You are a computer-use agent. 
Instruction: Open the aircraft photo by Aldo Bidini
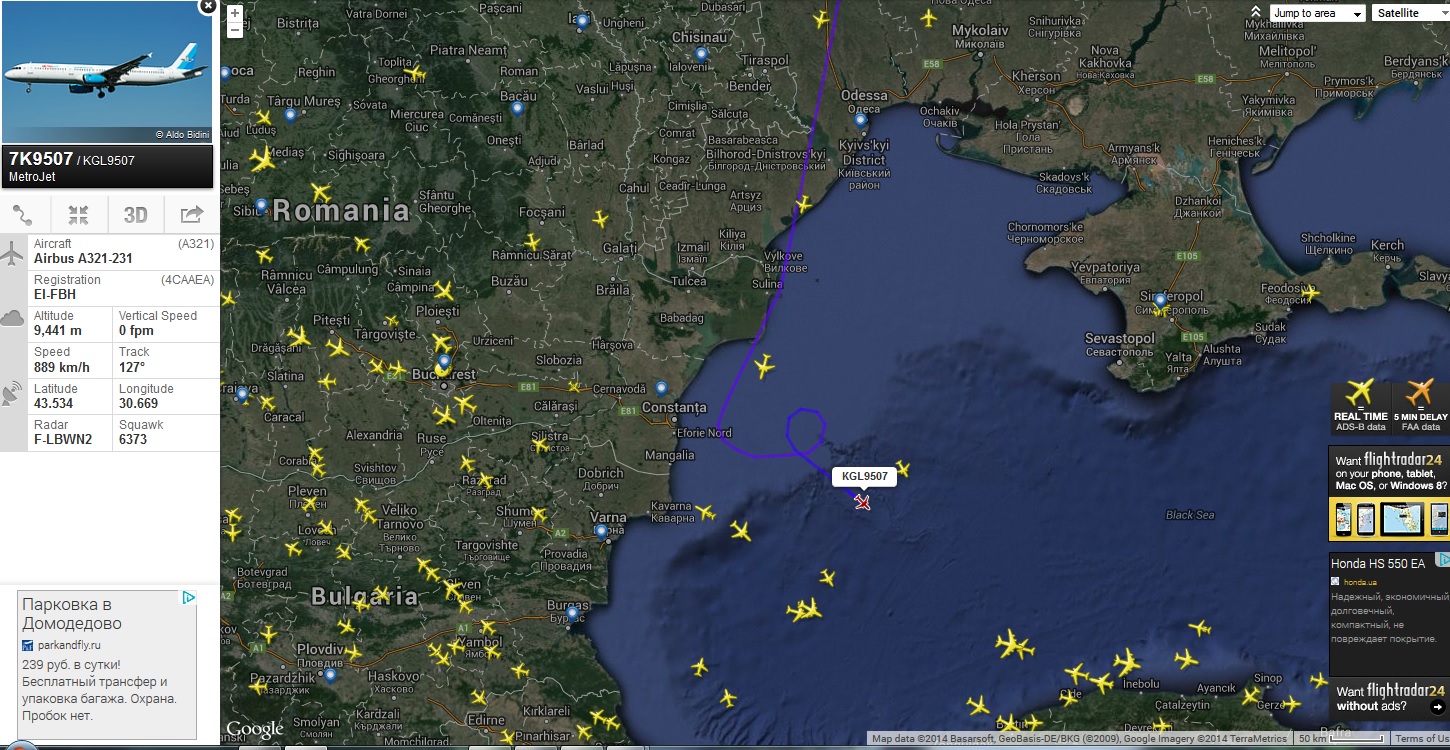coord(107,72)
